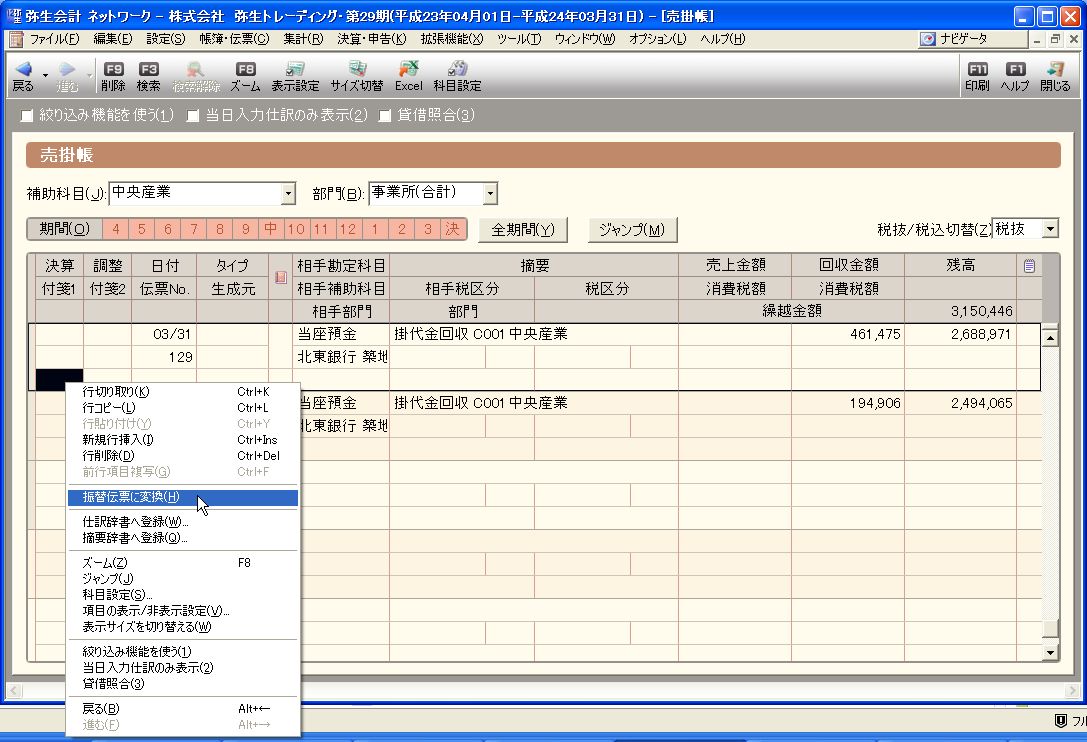This screenshot has height=742, width=1087.
Task: Click the table vertical scrollbar up arrow
Action: click(1050, 338)
